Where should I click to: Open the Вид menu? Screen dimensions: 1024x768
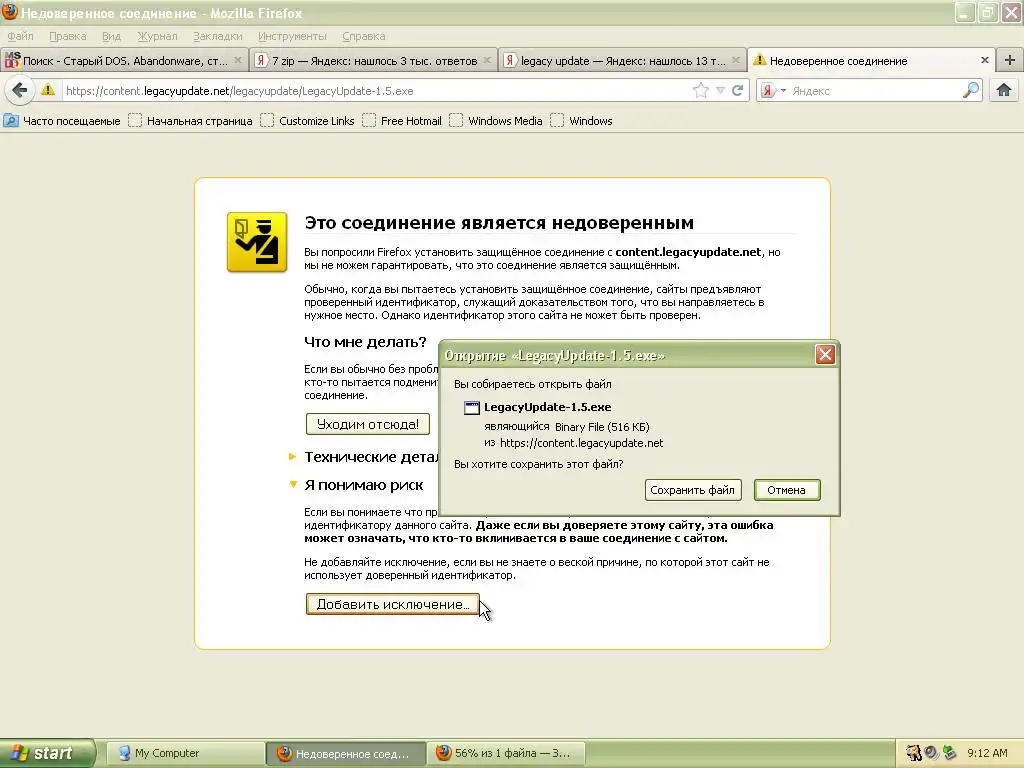coord(112,36)
